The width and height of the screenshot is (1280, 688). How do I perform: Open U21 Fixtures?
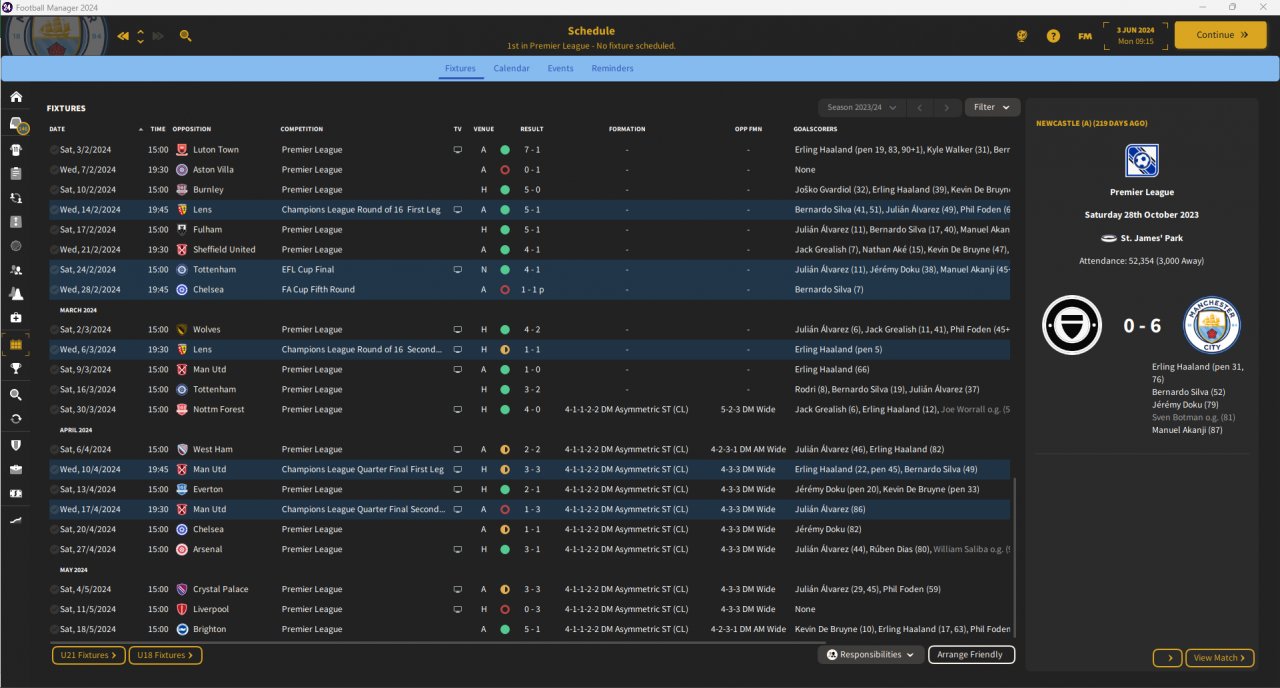pos(88,655)
